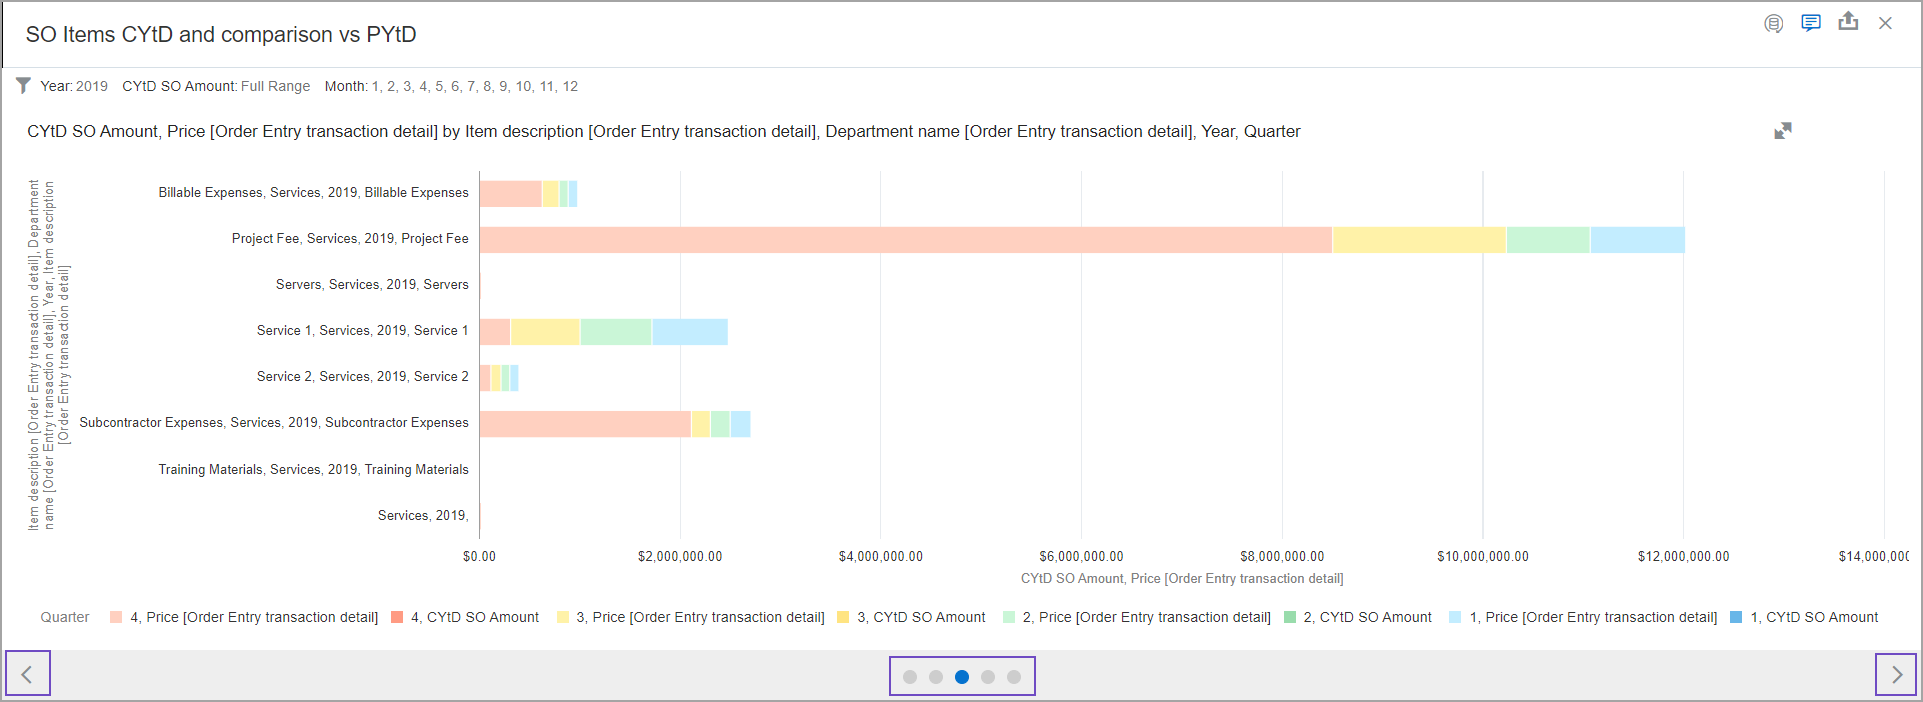Image resolution: width=1923 pixels, height=702 pixels.
Task: Expand the chart to full screen
Action: click(1783, 131)
